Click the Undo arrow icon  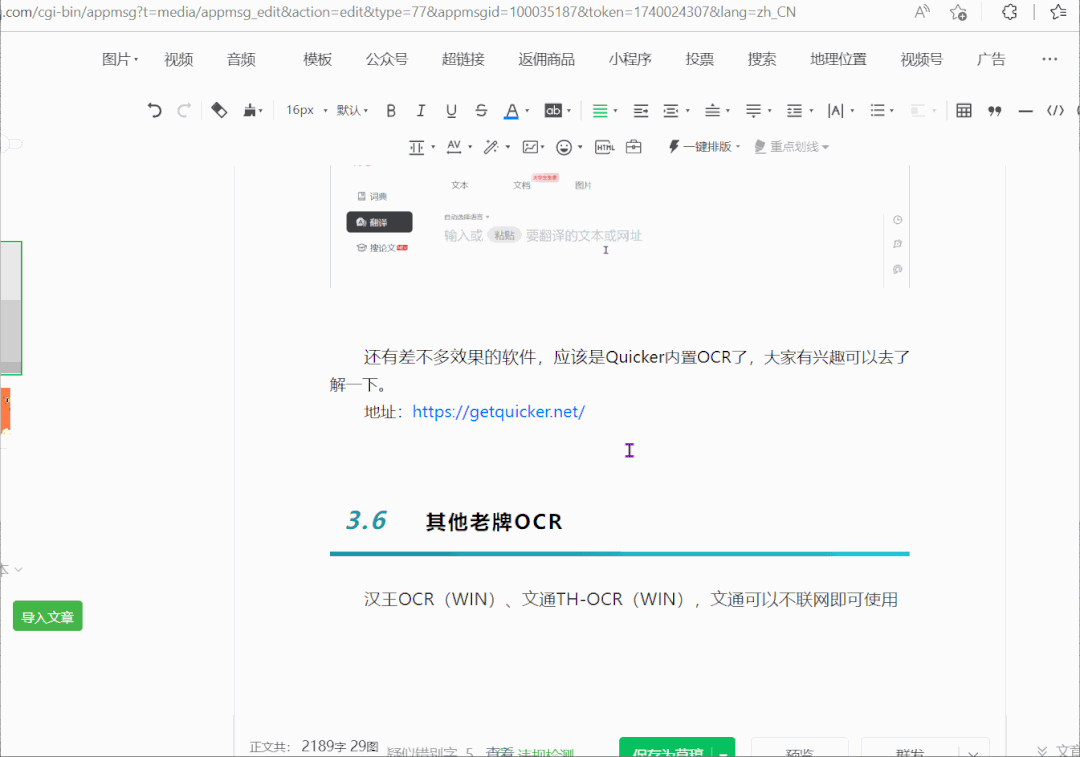click(154, 110)
